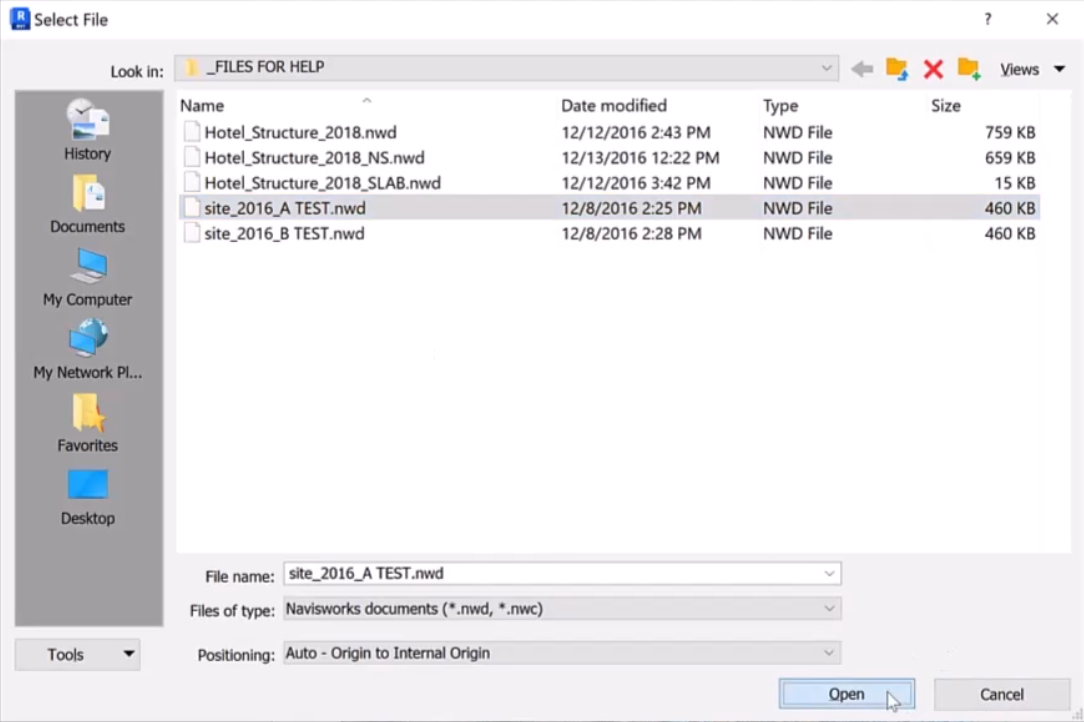Click file icon of Hotel_Structure_2018_SLAB.nwd
This screenshot has height=722, width=1084.
coord(191,183)
